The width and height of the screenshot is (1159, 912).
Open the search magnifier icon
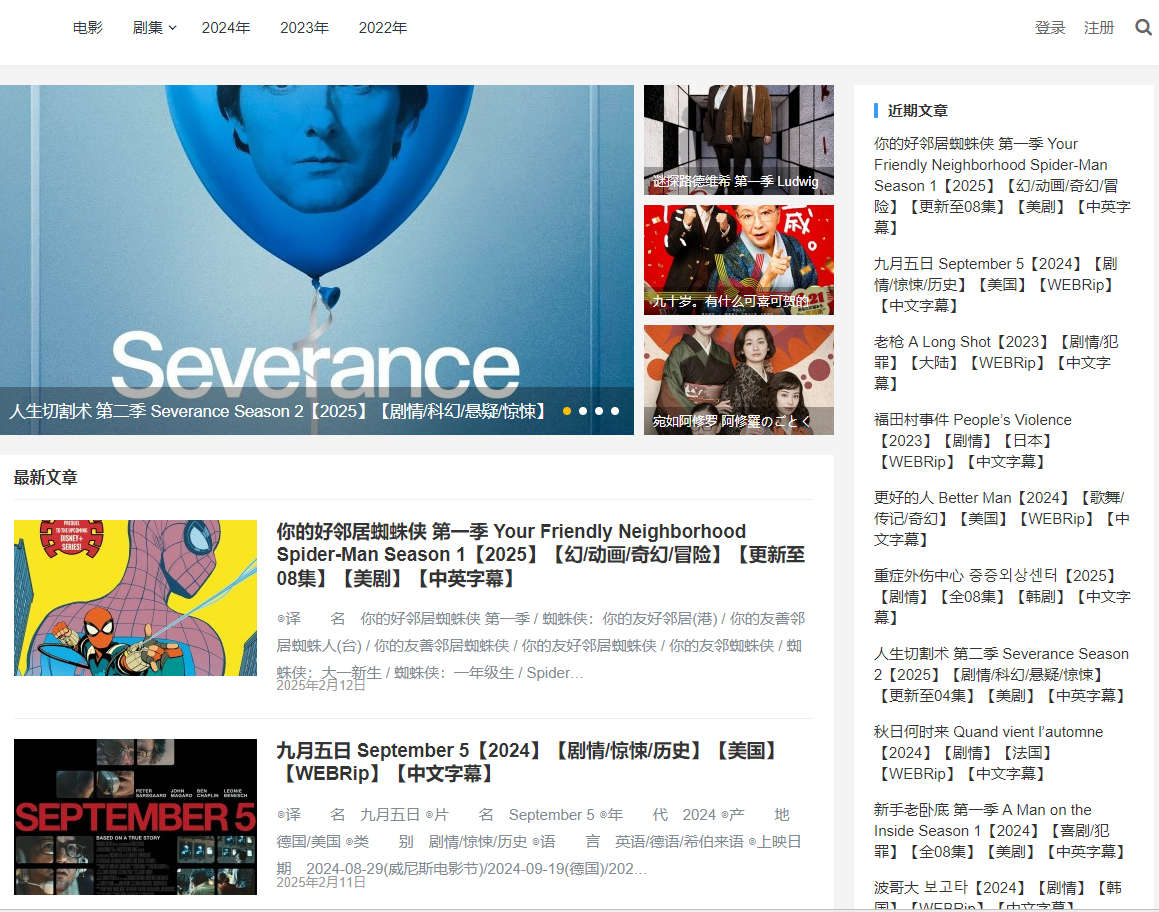point(1143,27)
